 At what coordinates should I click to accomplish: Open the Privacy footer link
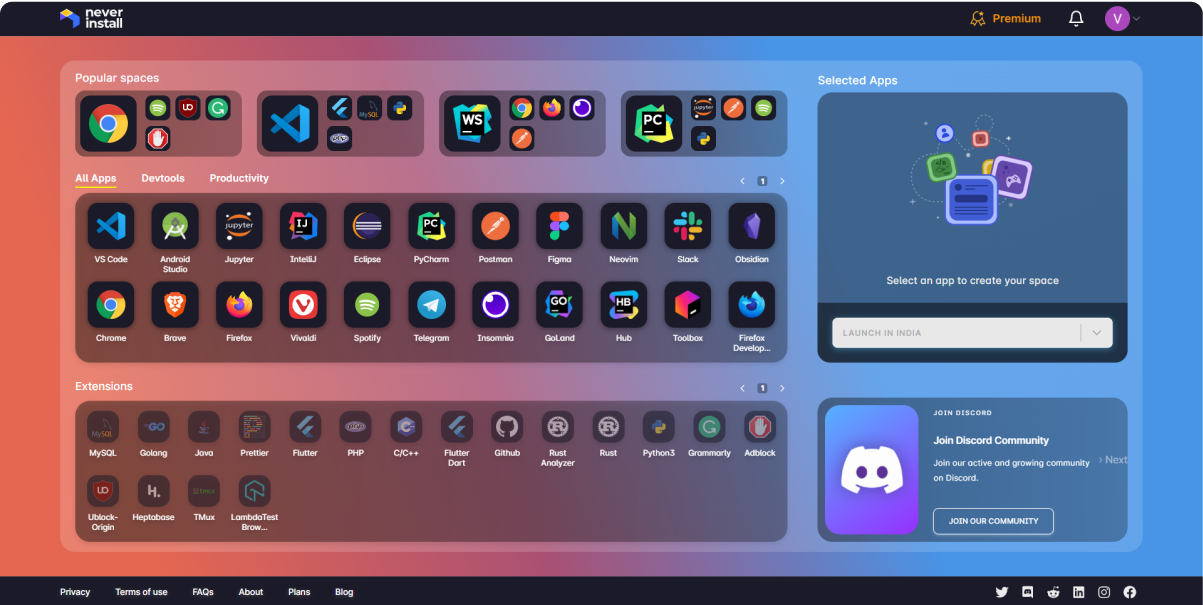click(75, 592)
